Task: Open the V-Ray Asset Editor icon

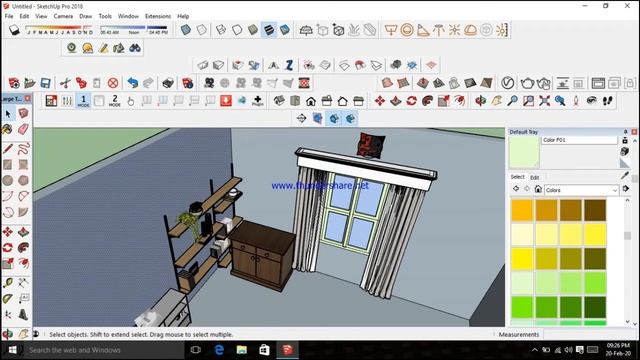Action: (507, 83)
